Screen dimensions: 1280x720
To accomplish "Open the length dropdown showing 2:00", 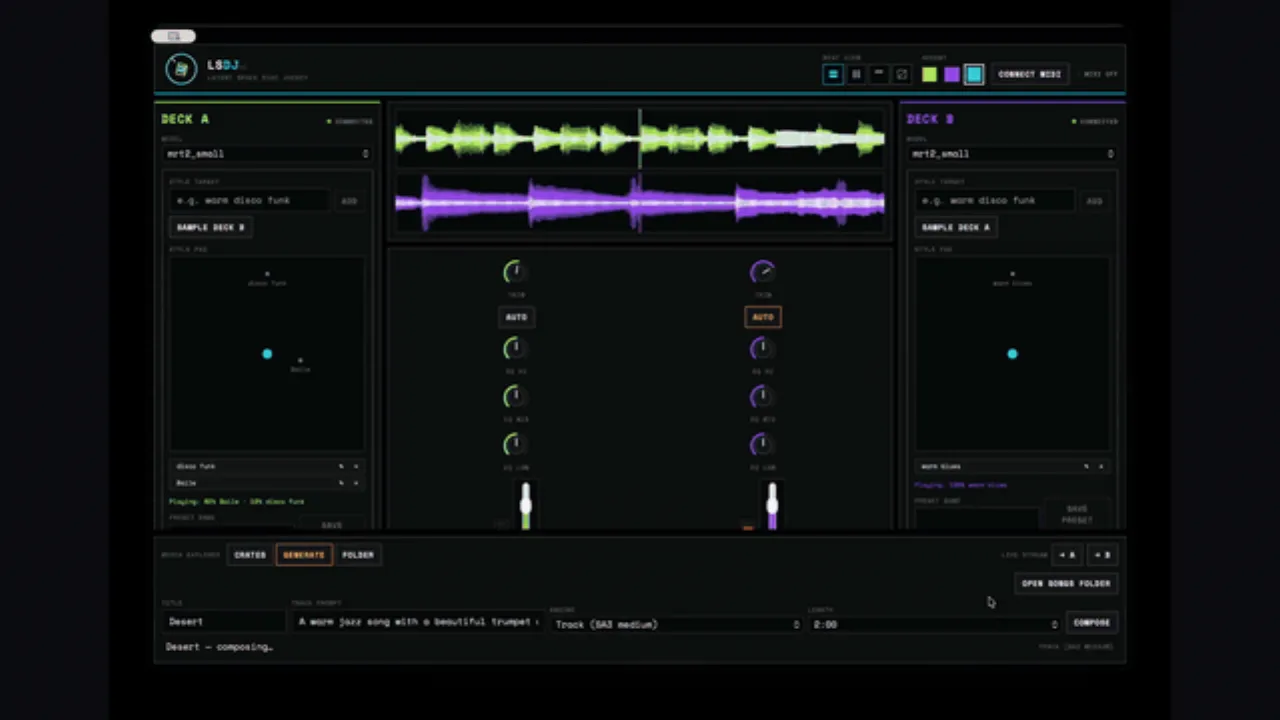I will coord(935,624).
